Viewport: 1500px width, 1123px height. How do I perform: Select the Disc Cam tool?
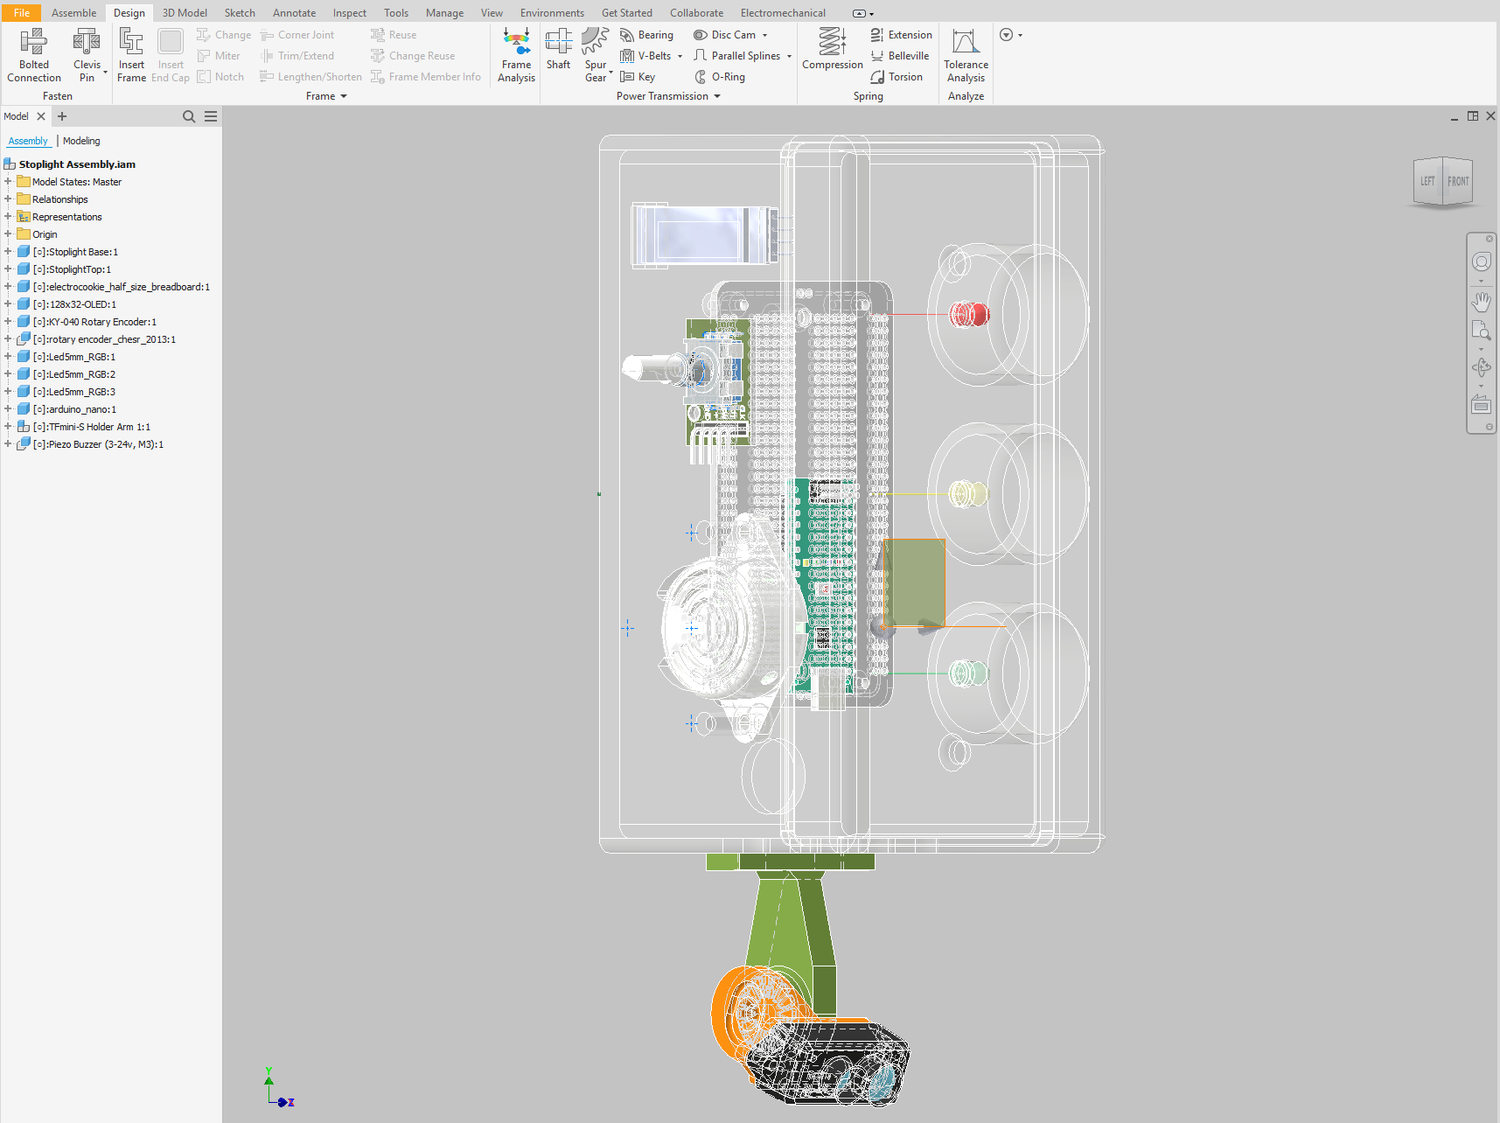point(725,35)
